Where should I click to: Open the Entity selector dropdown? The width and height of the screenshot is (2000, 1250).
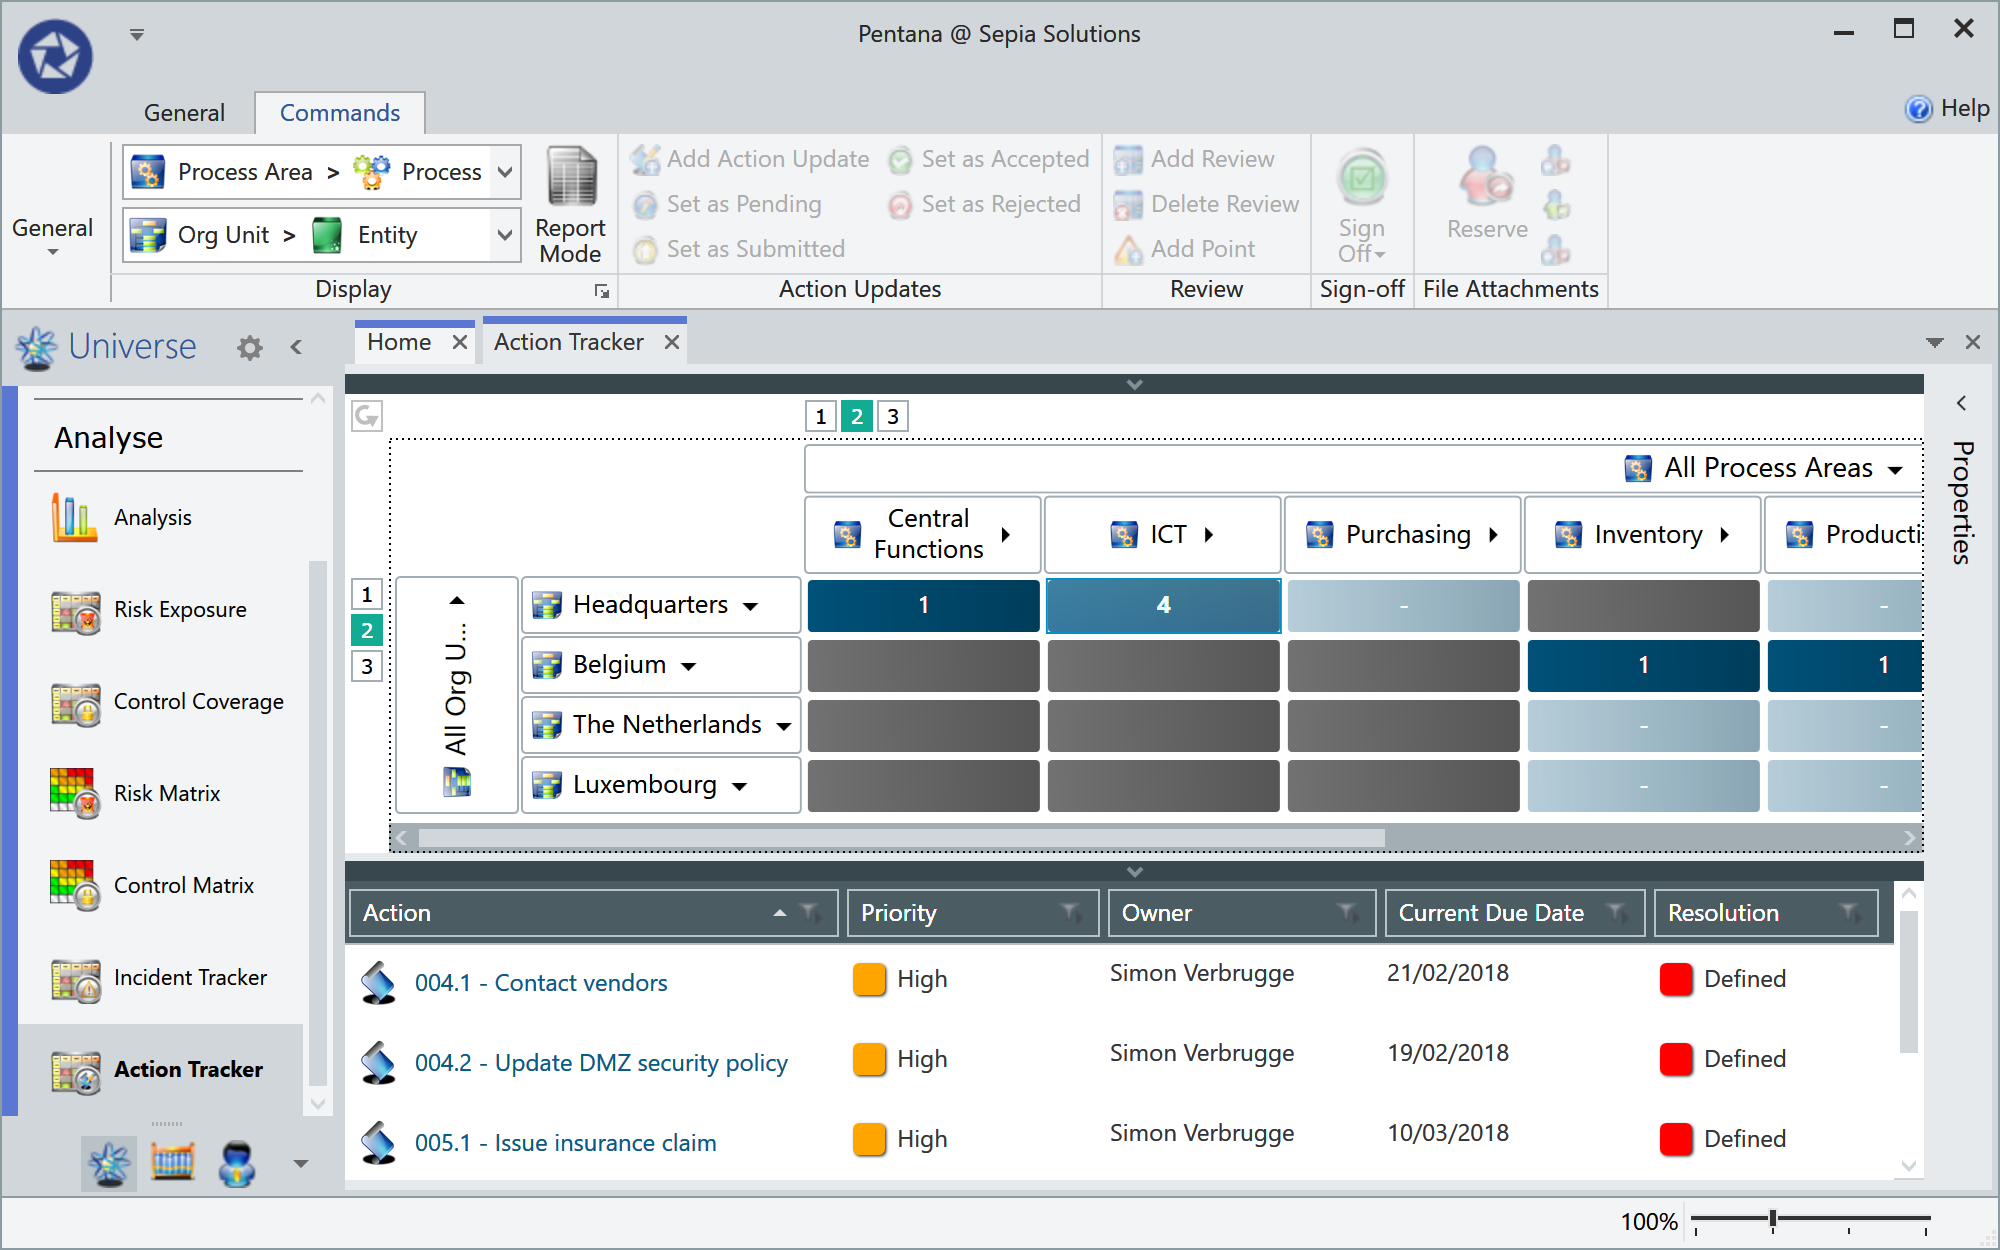504,234
